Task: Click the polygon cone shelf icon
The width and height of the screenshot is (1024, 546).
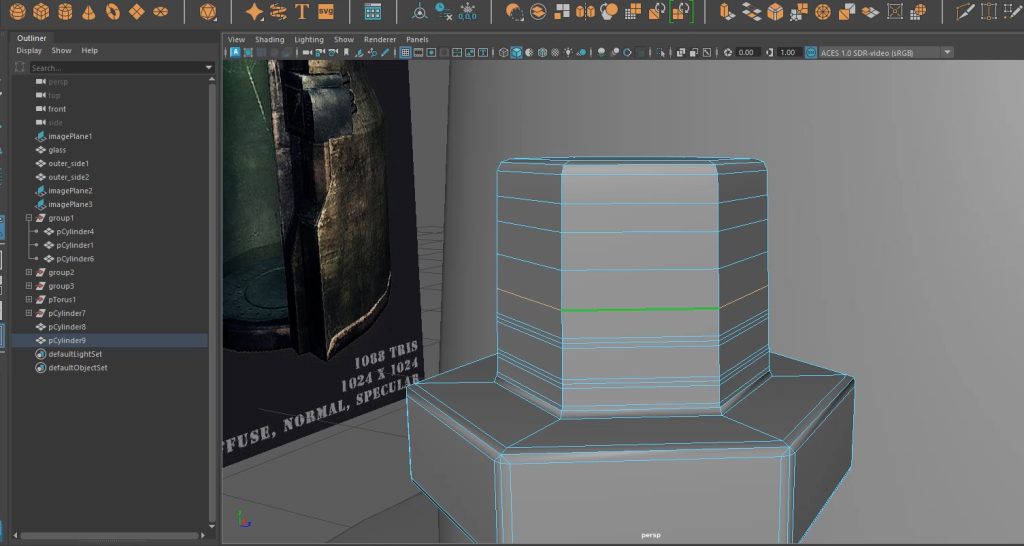Action: (x=90, y=12)
